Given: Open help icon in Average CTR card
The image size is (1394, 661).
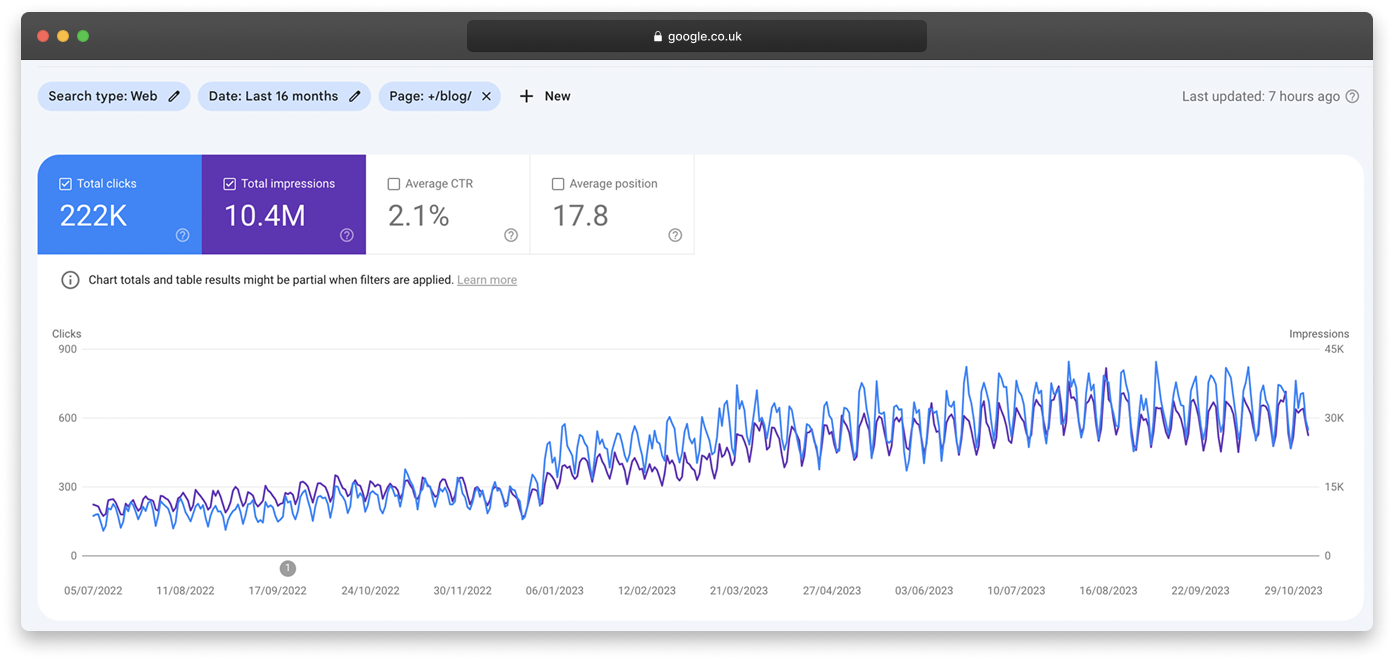Looking at the screenshot, I should 511,235.
